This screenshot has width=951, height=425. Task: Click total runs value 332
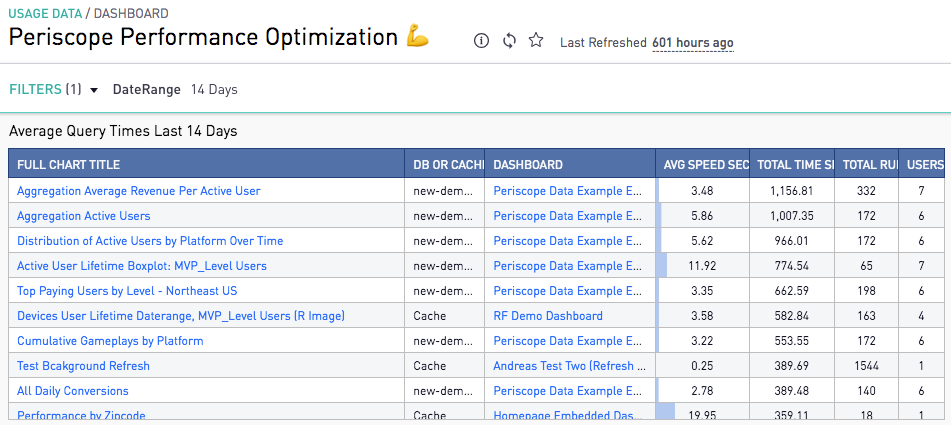(867, 191)
